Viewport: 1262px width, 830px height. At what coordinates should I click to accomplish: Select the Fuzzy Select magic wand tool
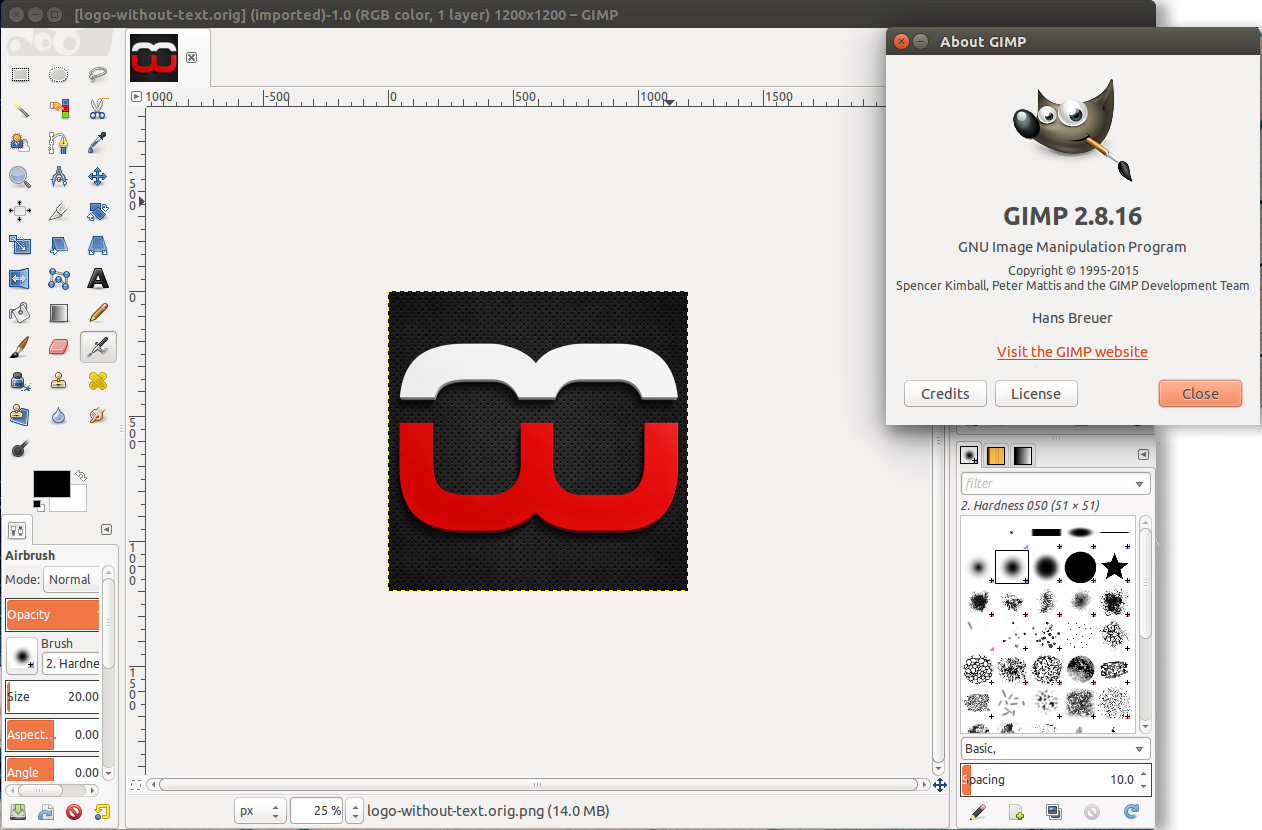tap(20, 108)
